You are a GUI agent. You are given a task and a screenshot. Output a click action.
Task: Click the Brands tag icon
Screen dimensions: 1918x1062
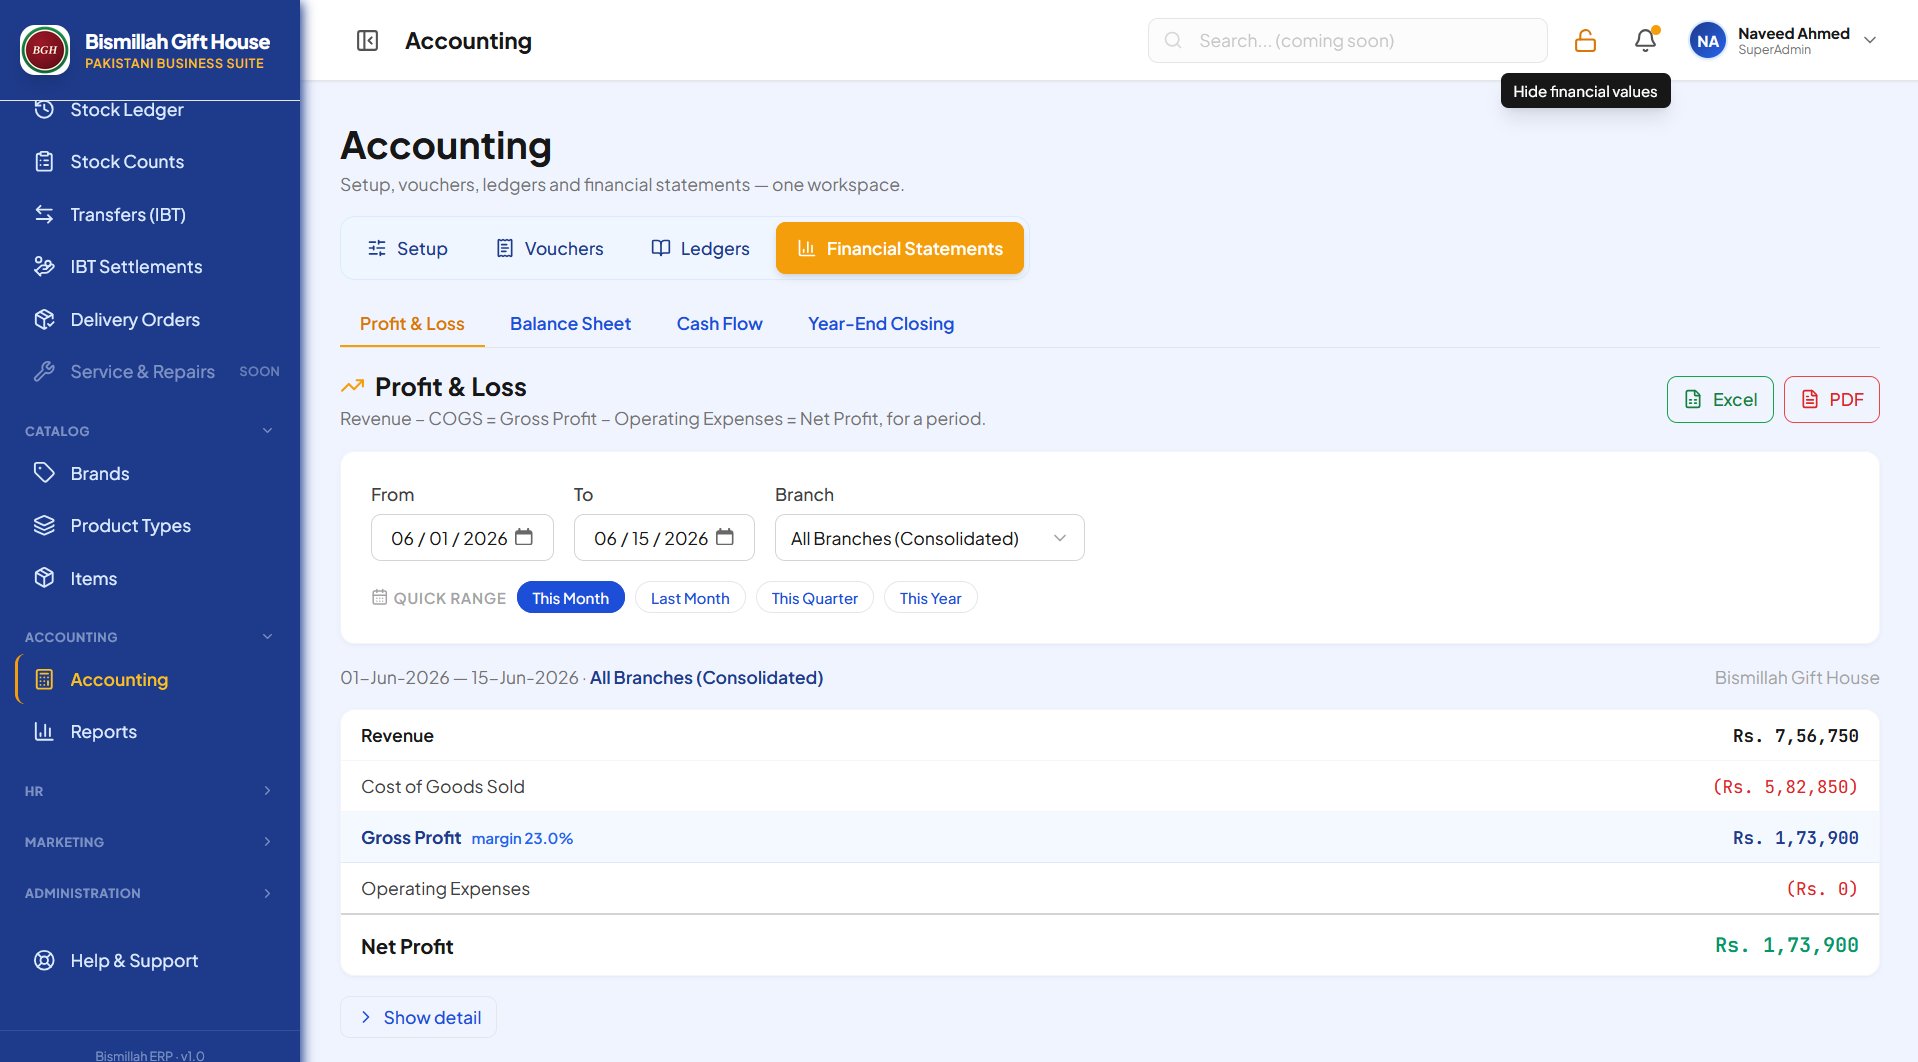(44, 473)
